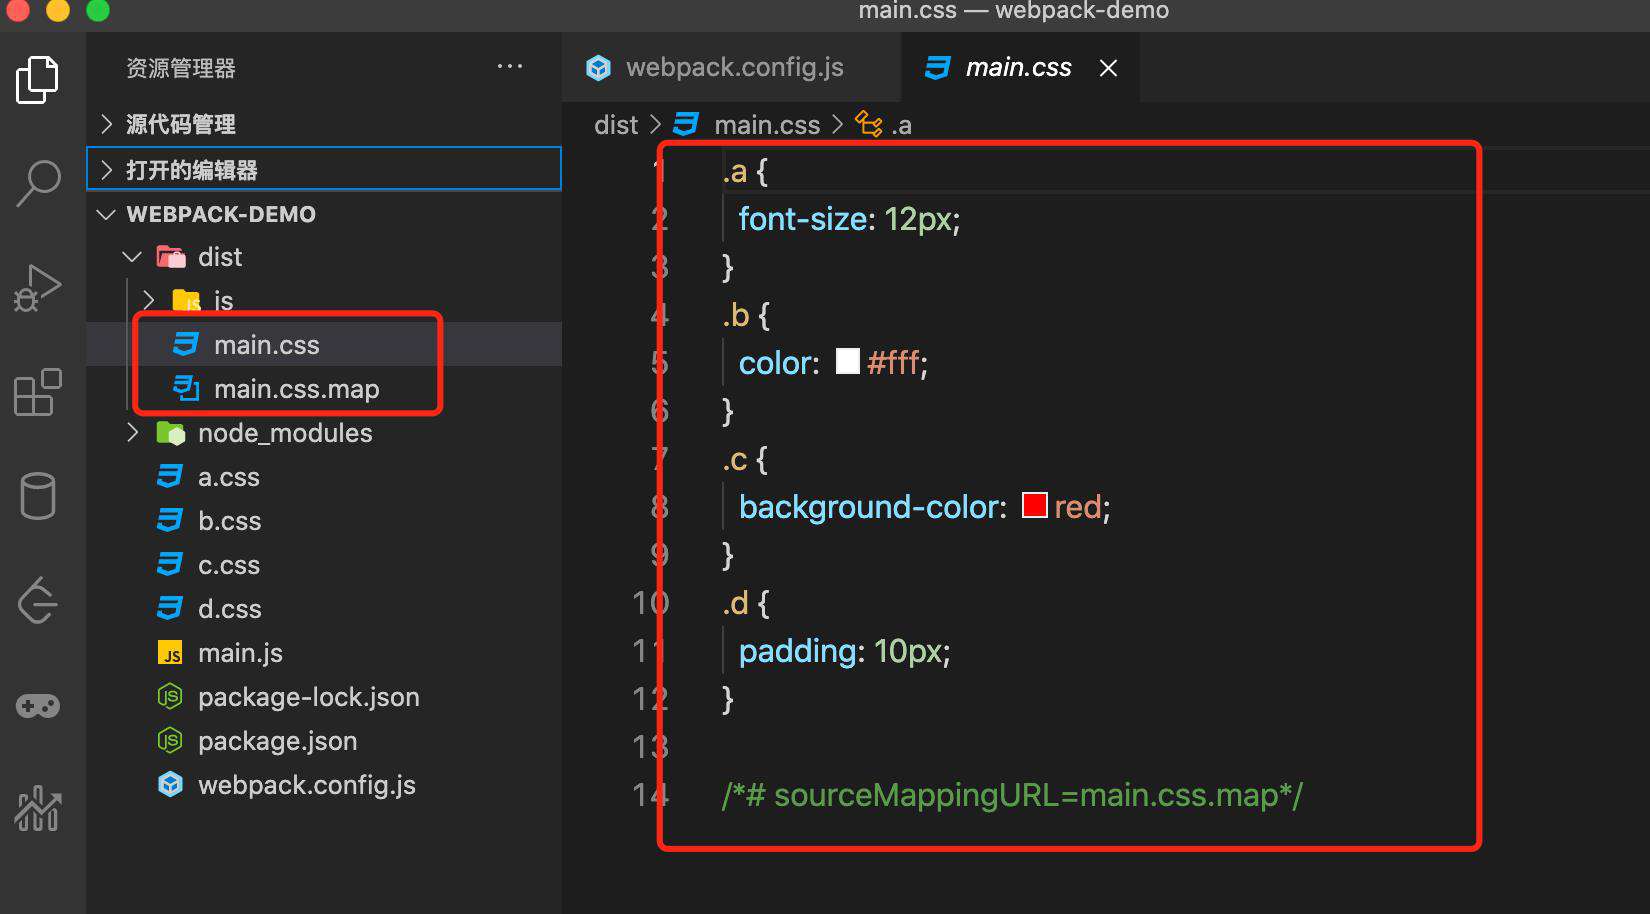Open webpack.config.js in file tree
The width and height of the screenshot is (1650, 914).
tap(324, 785)
